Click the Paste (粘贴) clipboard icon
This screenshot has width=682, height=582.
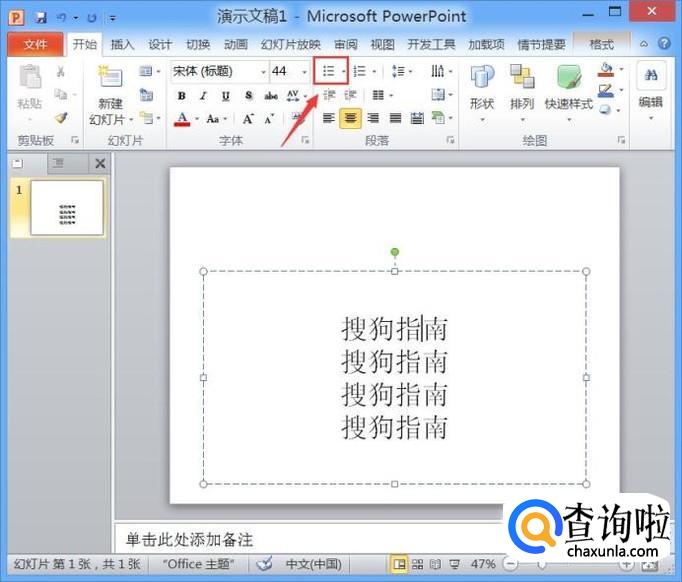point(30,77)
